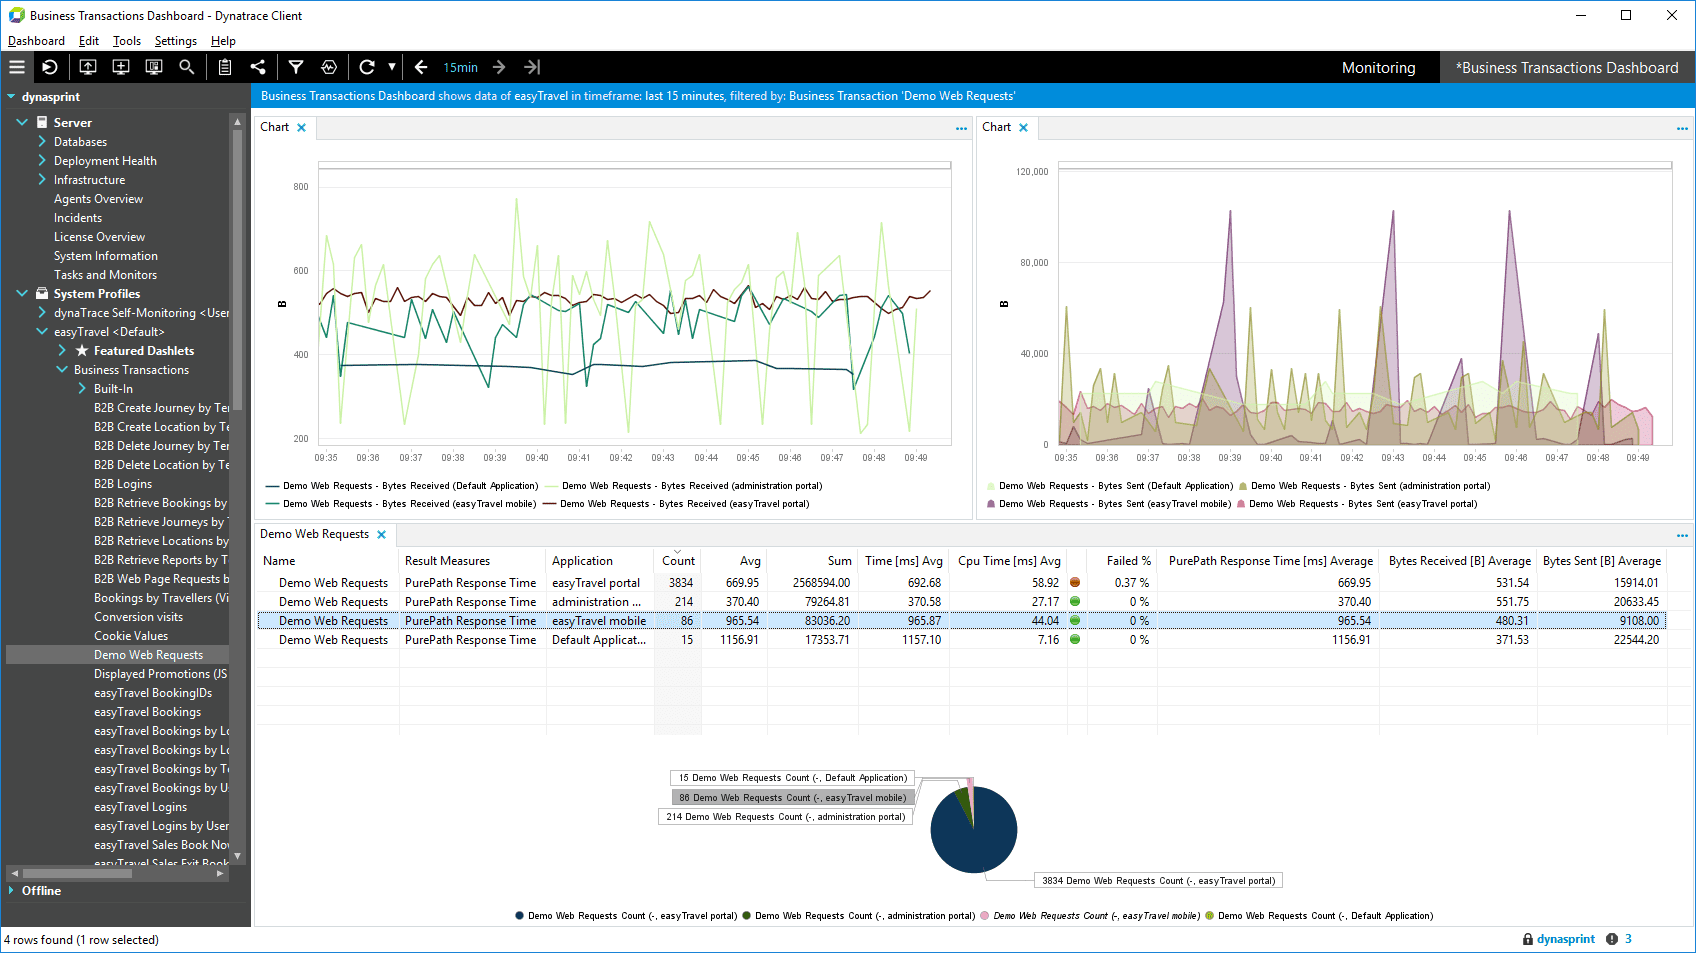Expand the Infrastructure node
This screenshot has width=1696, height=953.
click(42, 180)
